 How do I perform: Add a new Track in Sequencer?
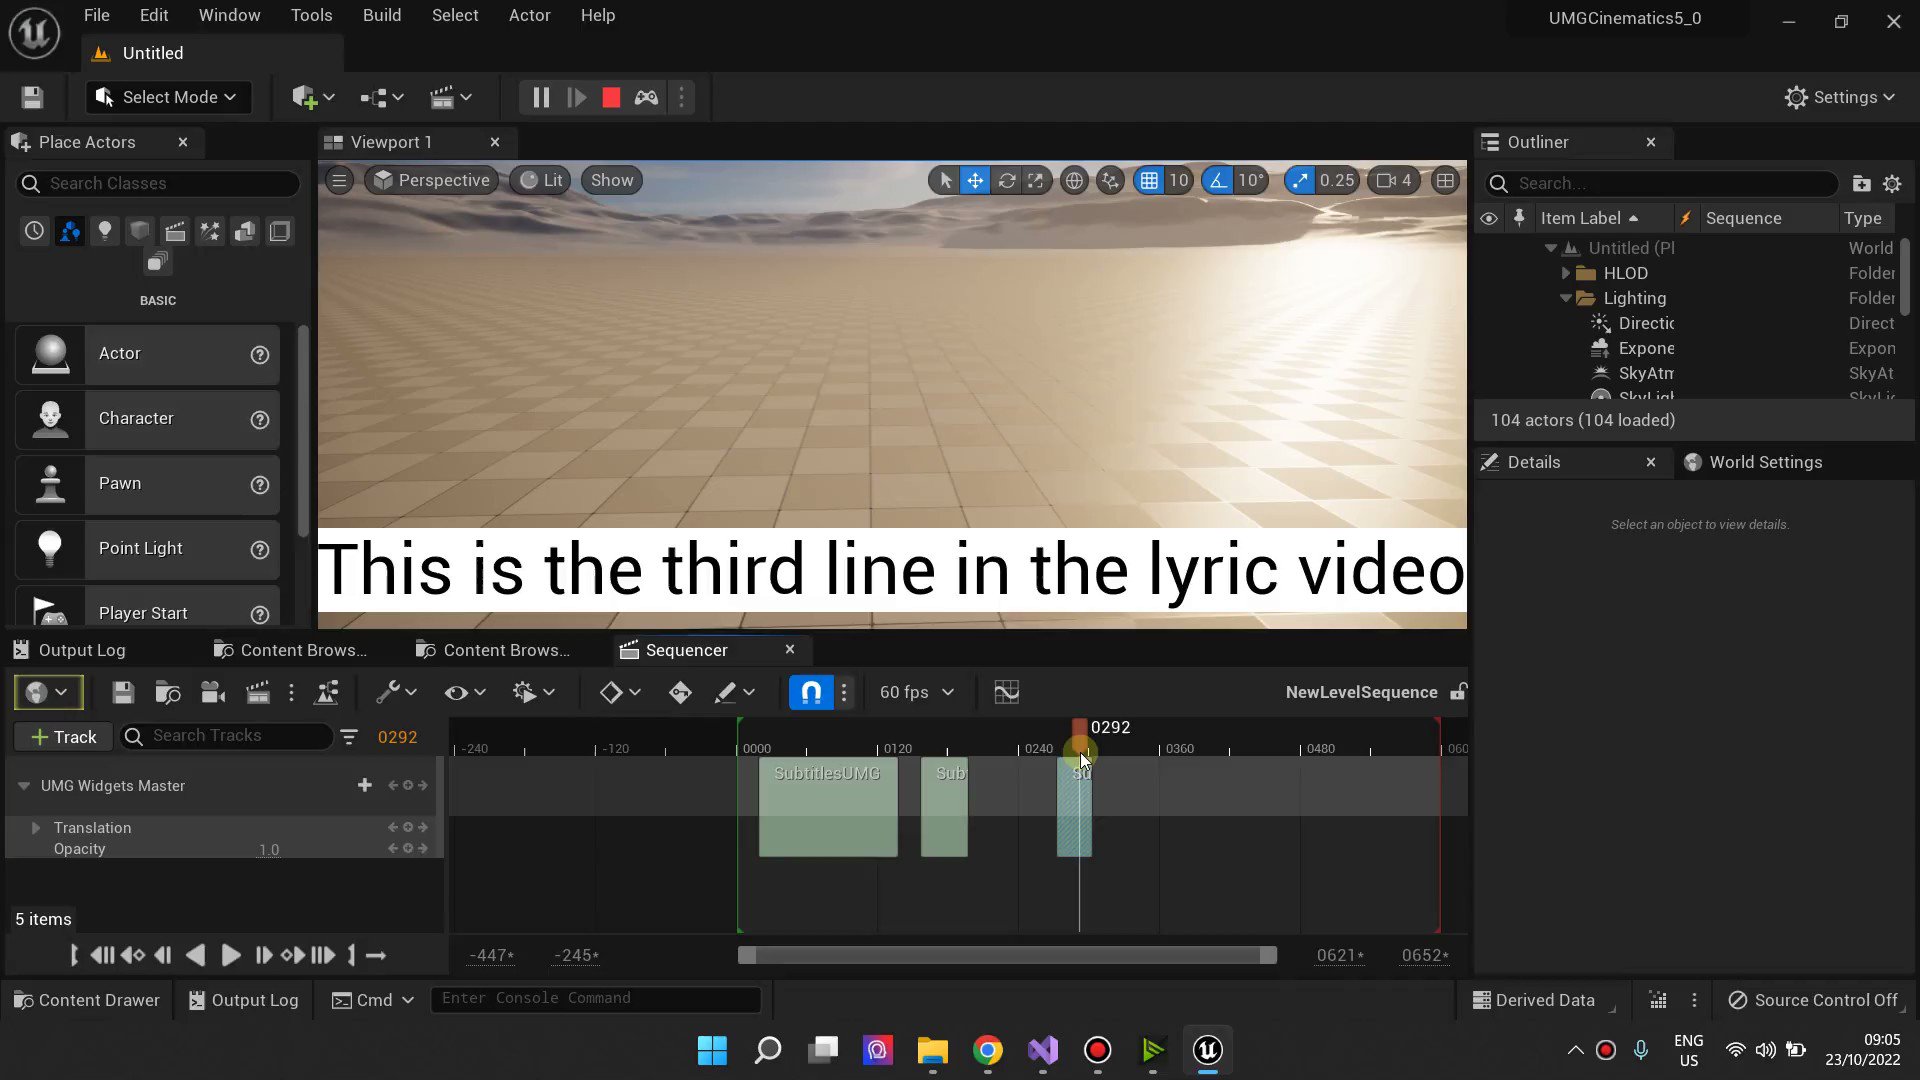(63, 737)
